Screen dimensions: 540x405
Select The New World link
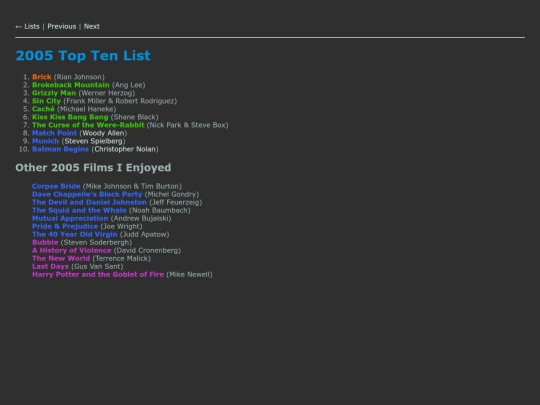pyautogui.click(x=61, y=259)
